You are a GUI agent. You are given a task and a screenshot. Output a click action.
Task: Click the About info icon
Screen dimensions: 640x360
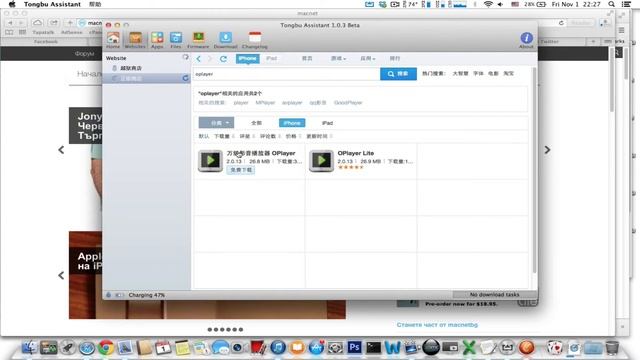pyautogui.click(x=527, y=40)
